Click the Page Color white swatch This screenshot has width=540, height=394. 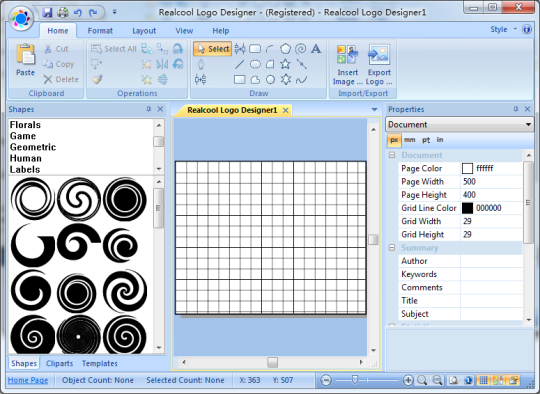(x=467, y=168)
